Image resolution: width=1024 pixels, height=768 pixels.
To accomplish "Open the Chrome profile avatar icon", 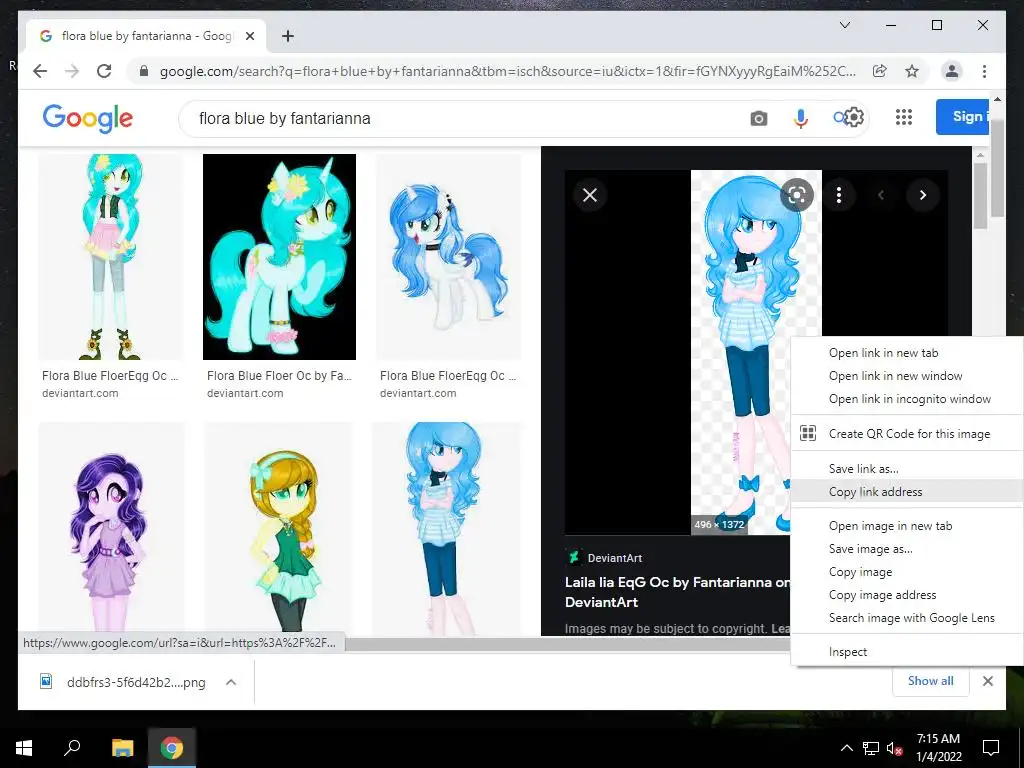I will [x=952, y=71].
